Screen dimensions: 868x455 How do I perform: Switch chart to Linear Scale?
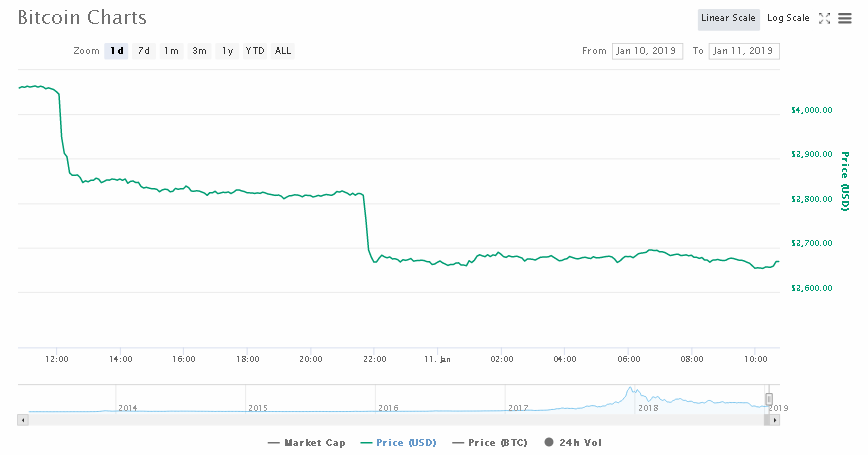pos(728,18)
